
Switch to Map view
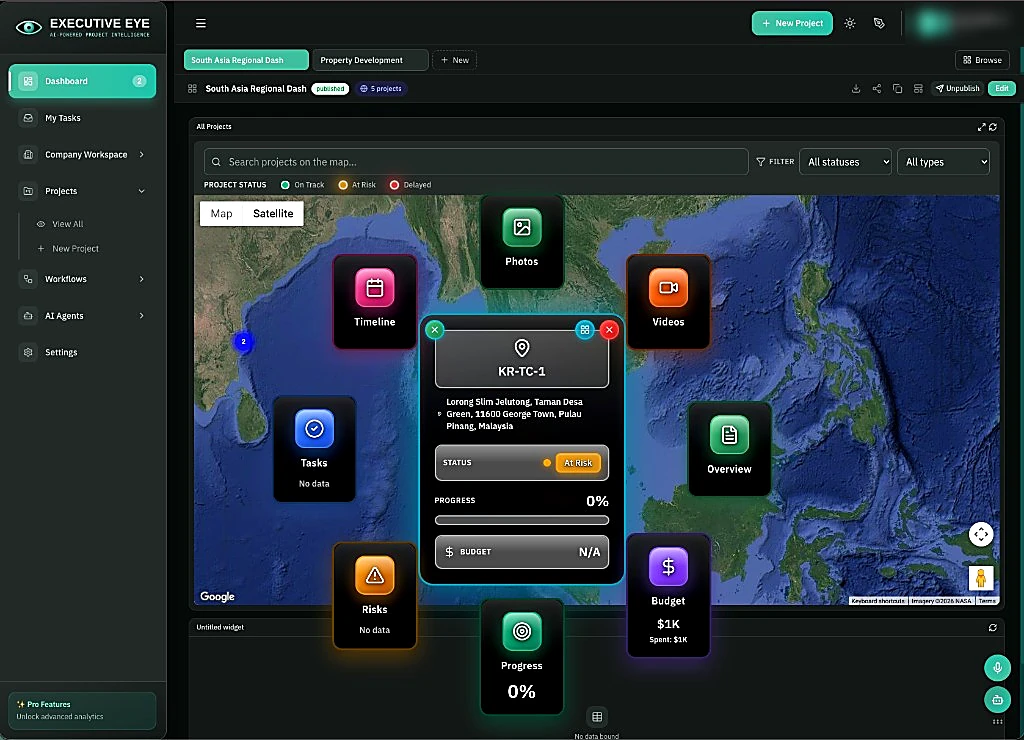coord(221,214)
